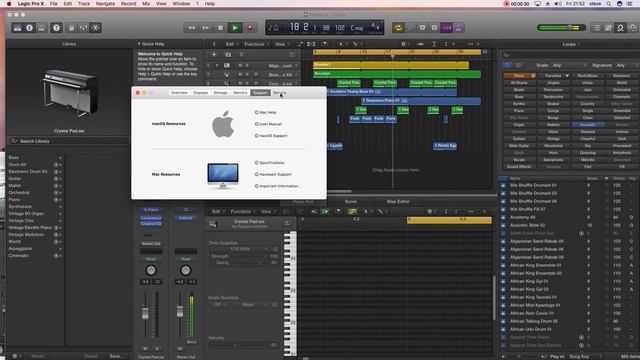The image size is (640, 360).
Task: Open the File menu
Action: click(53, 4)
